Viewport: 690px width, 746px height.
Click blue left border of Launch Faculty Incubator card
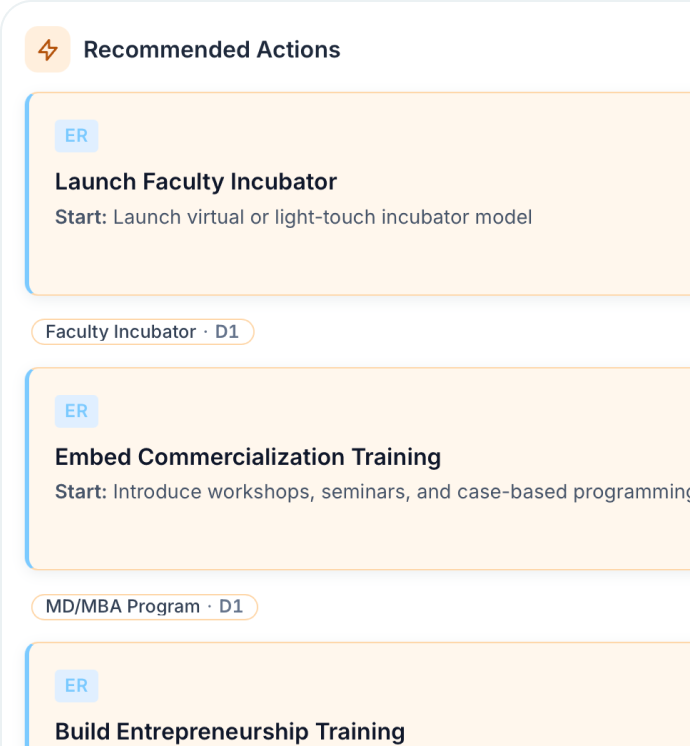point(27,195)
